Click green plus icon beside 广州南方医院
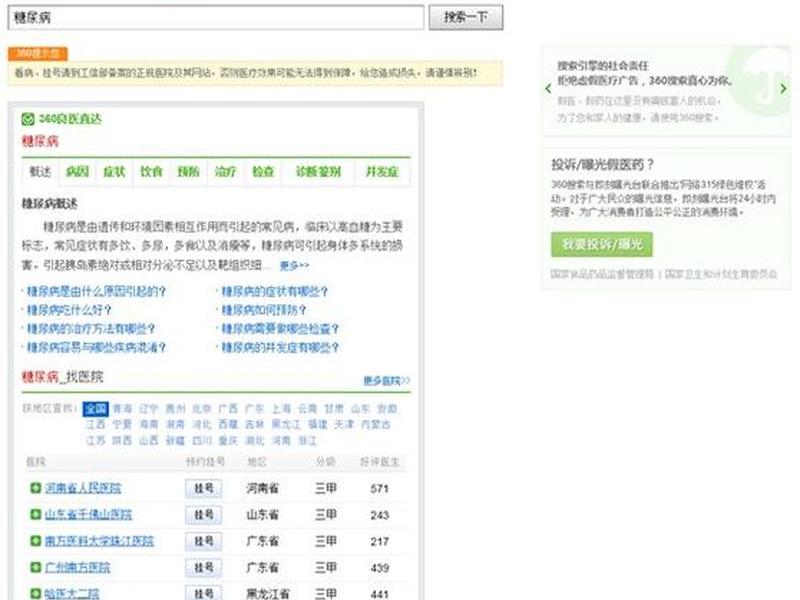The width and height of the screenshot is (800, 600). (x=35, y=567)
